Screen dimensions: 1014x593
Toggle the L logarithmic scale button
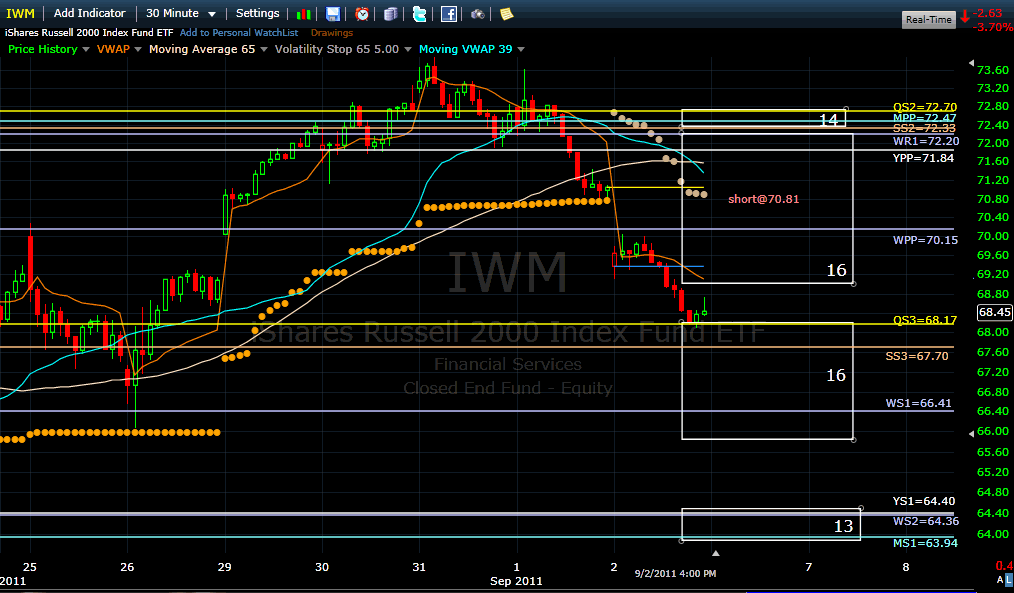click(x=1009, y=579)
